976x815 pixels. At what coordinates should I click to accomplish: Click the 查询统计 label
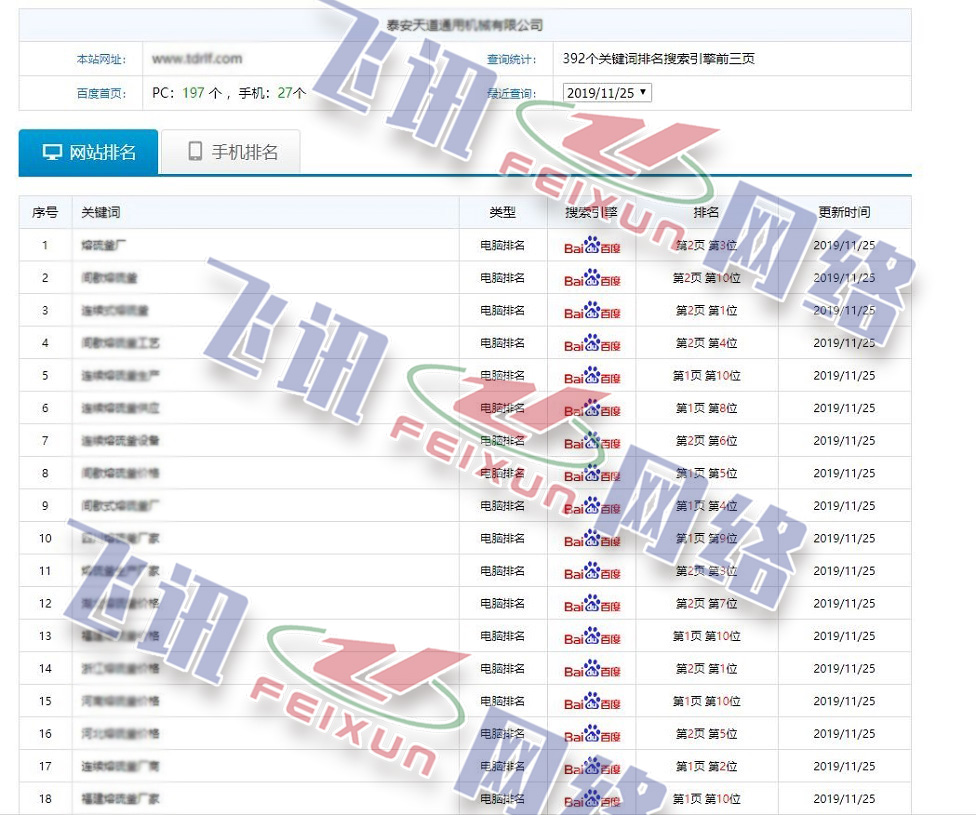[x=511, y=59]
